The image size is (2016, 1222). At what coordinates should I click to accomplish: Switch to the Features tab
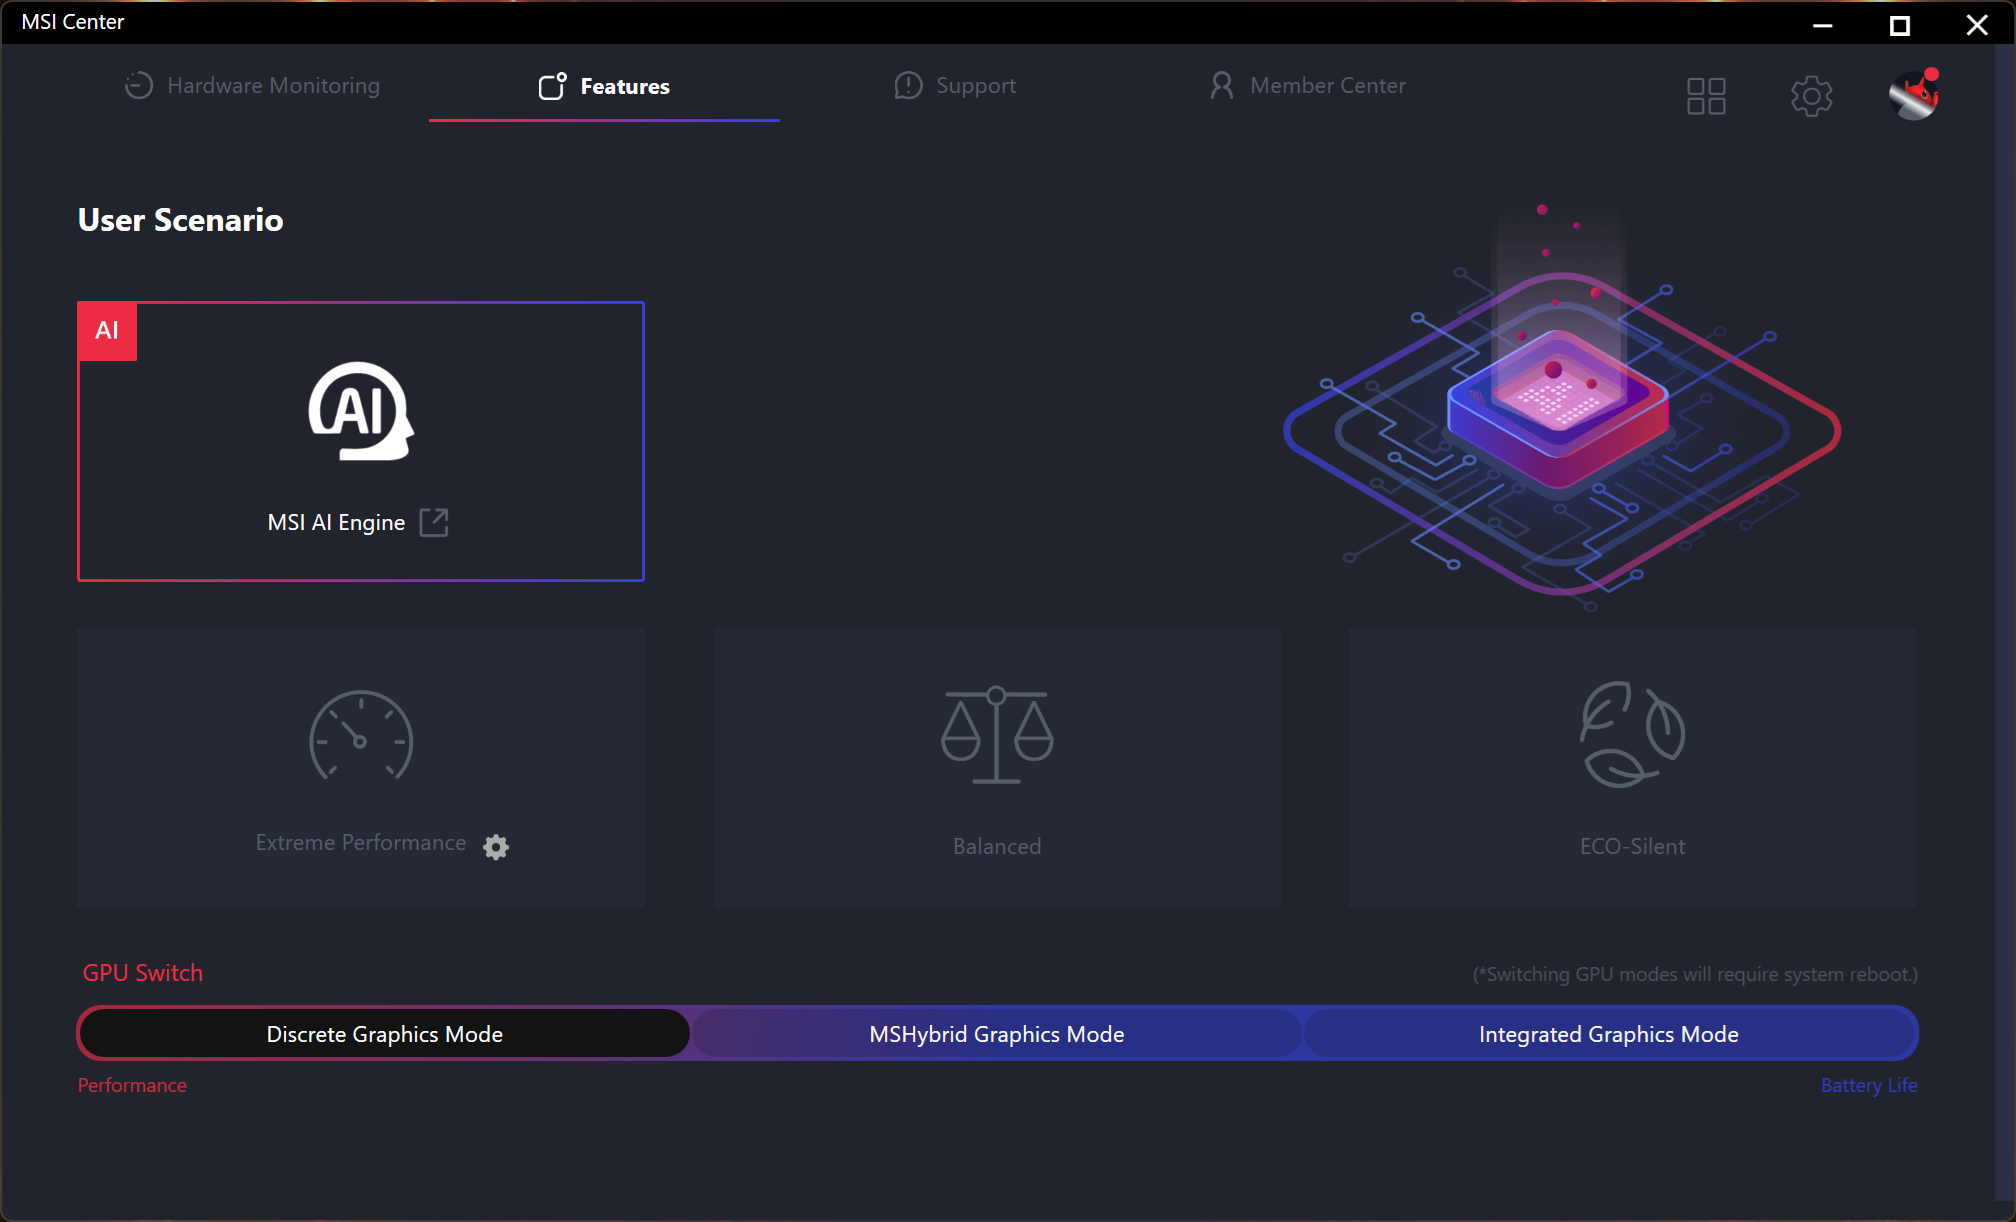[x=604, y=86]
